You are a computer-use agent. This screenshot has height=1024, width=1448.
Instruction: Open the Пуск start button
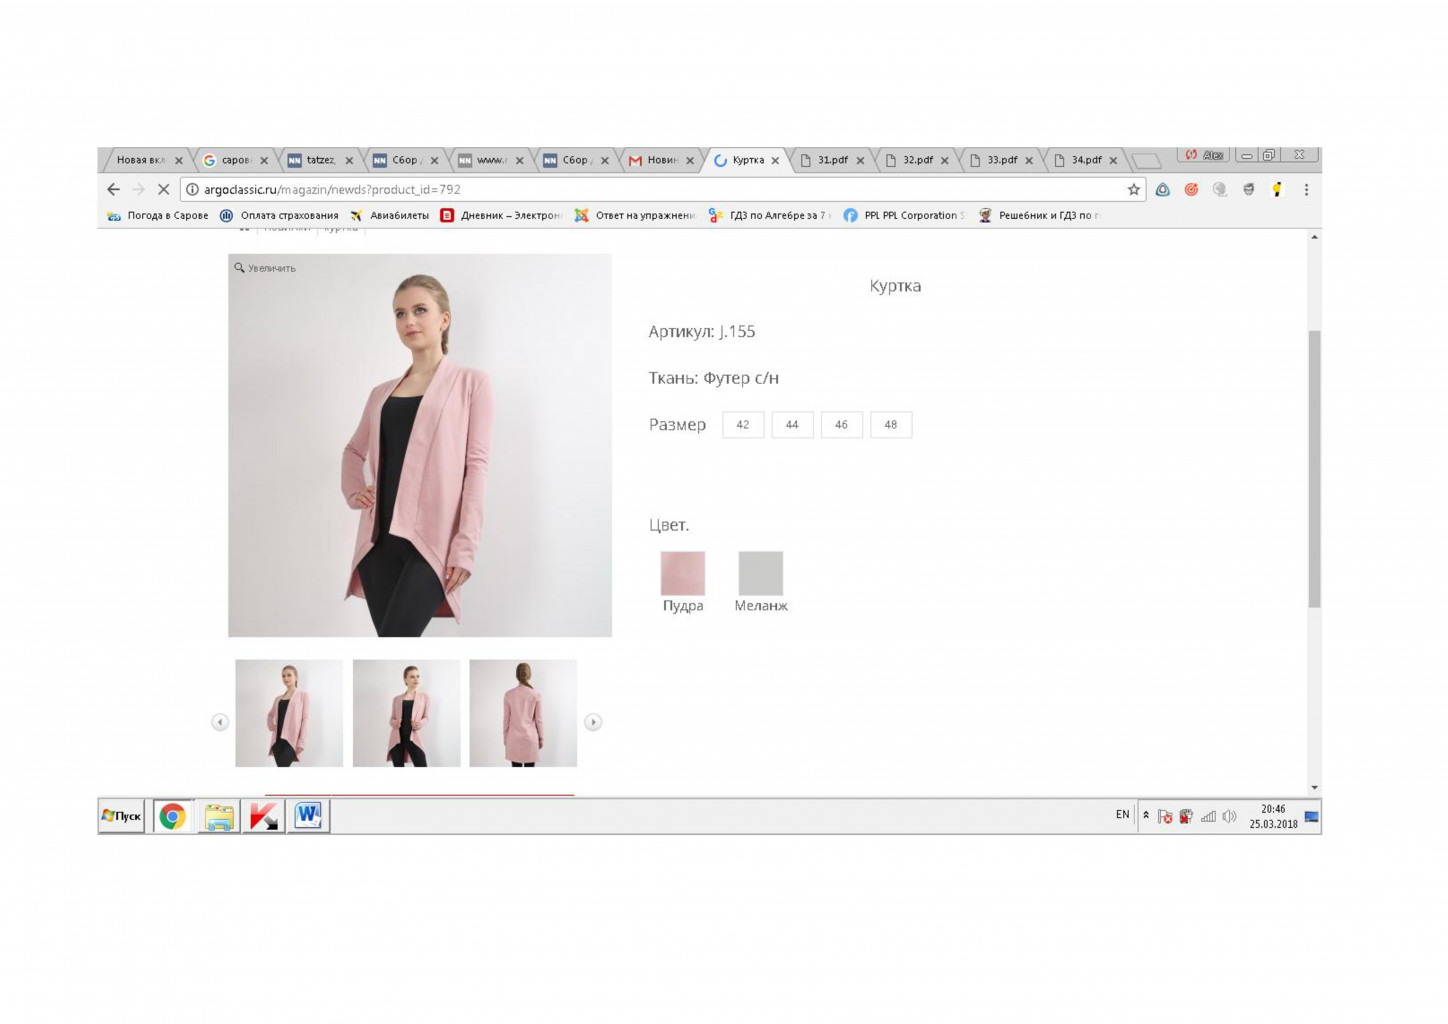coord(121,816)
